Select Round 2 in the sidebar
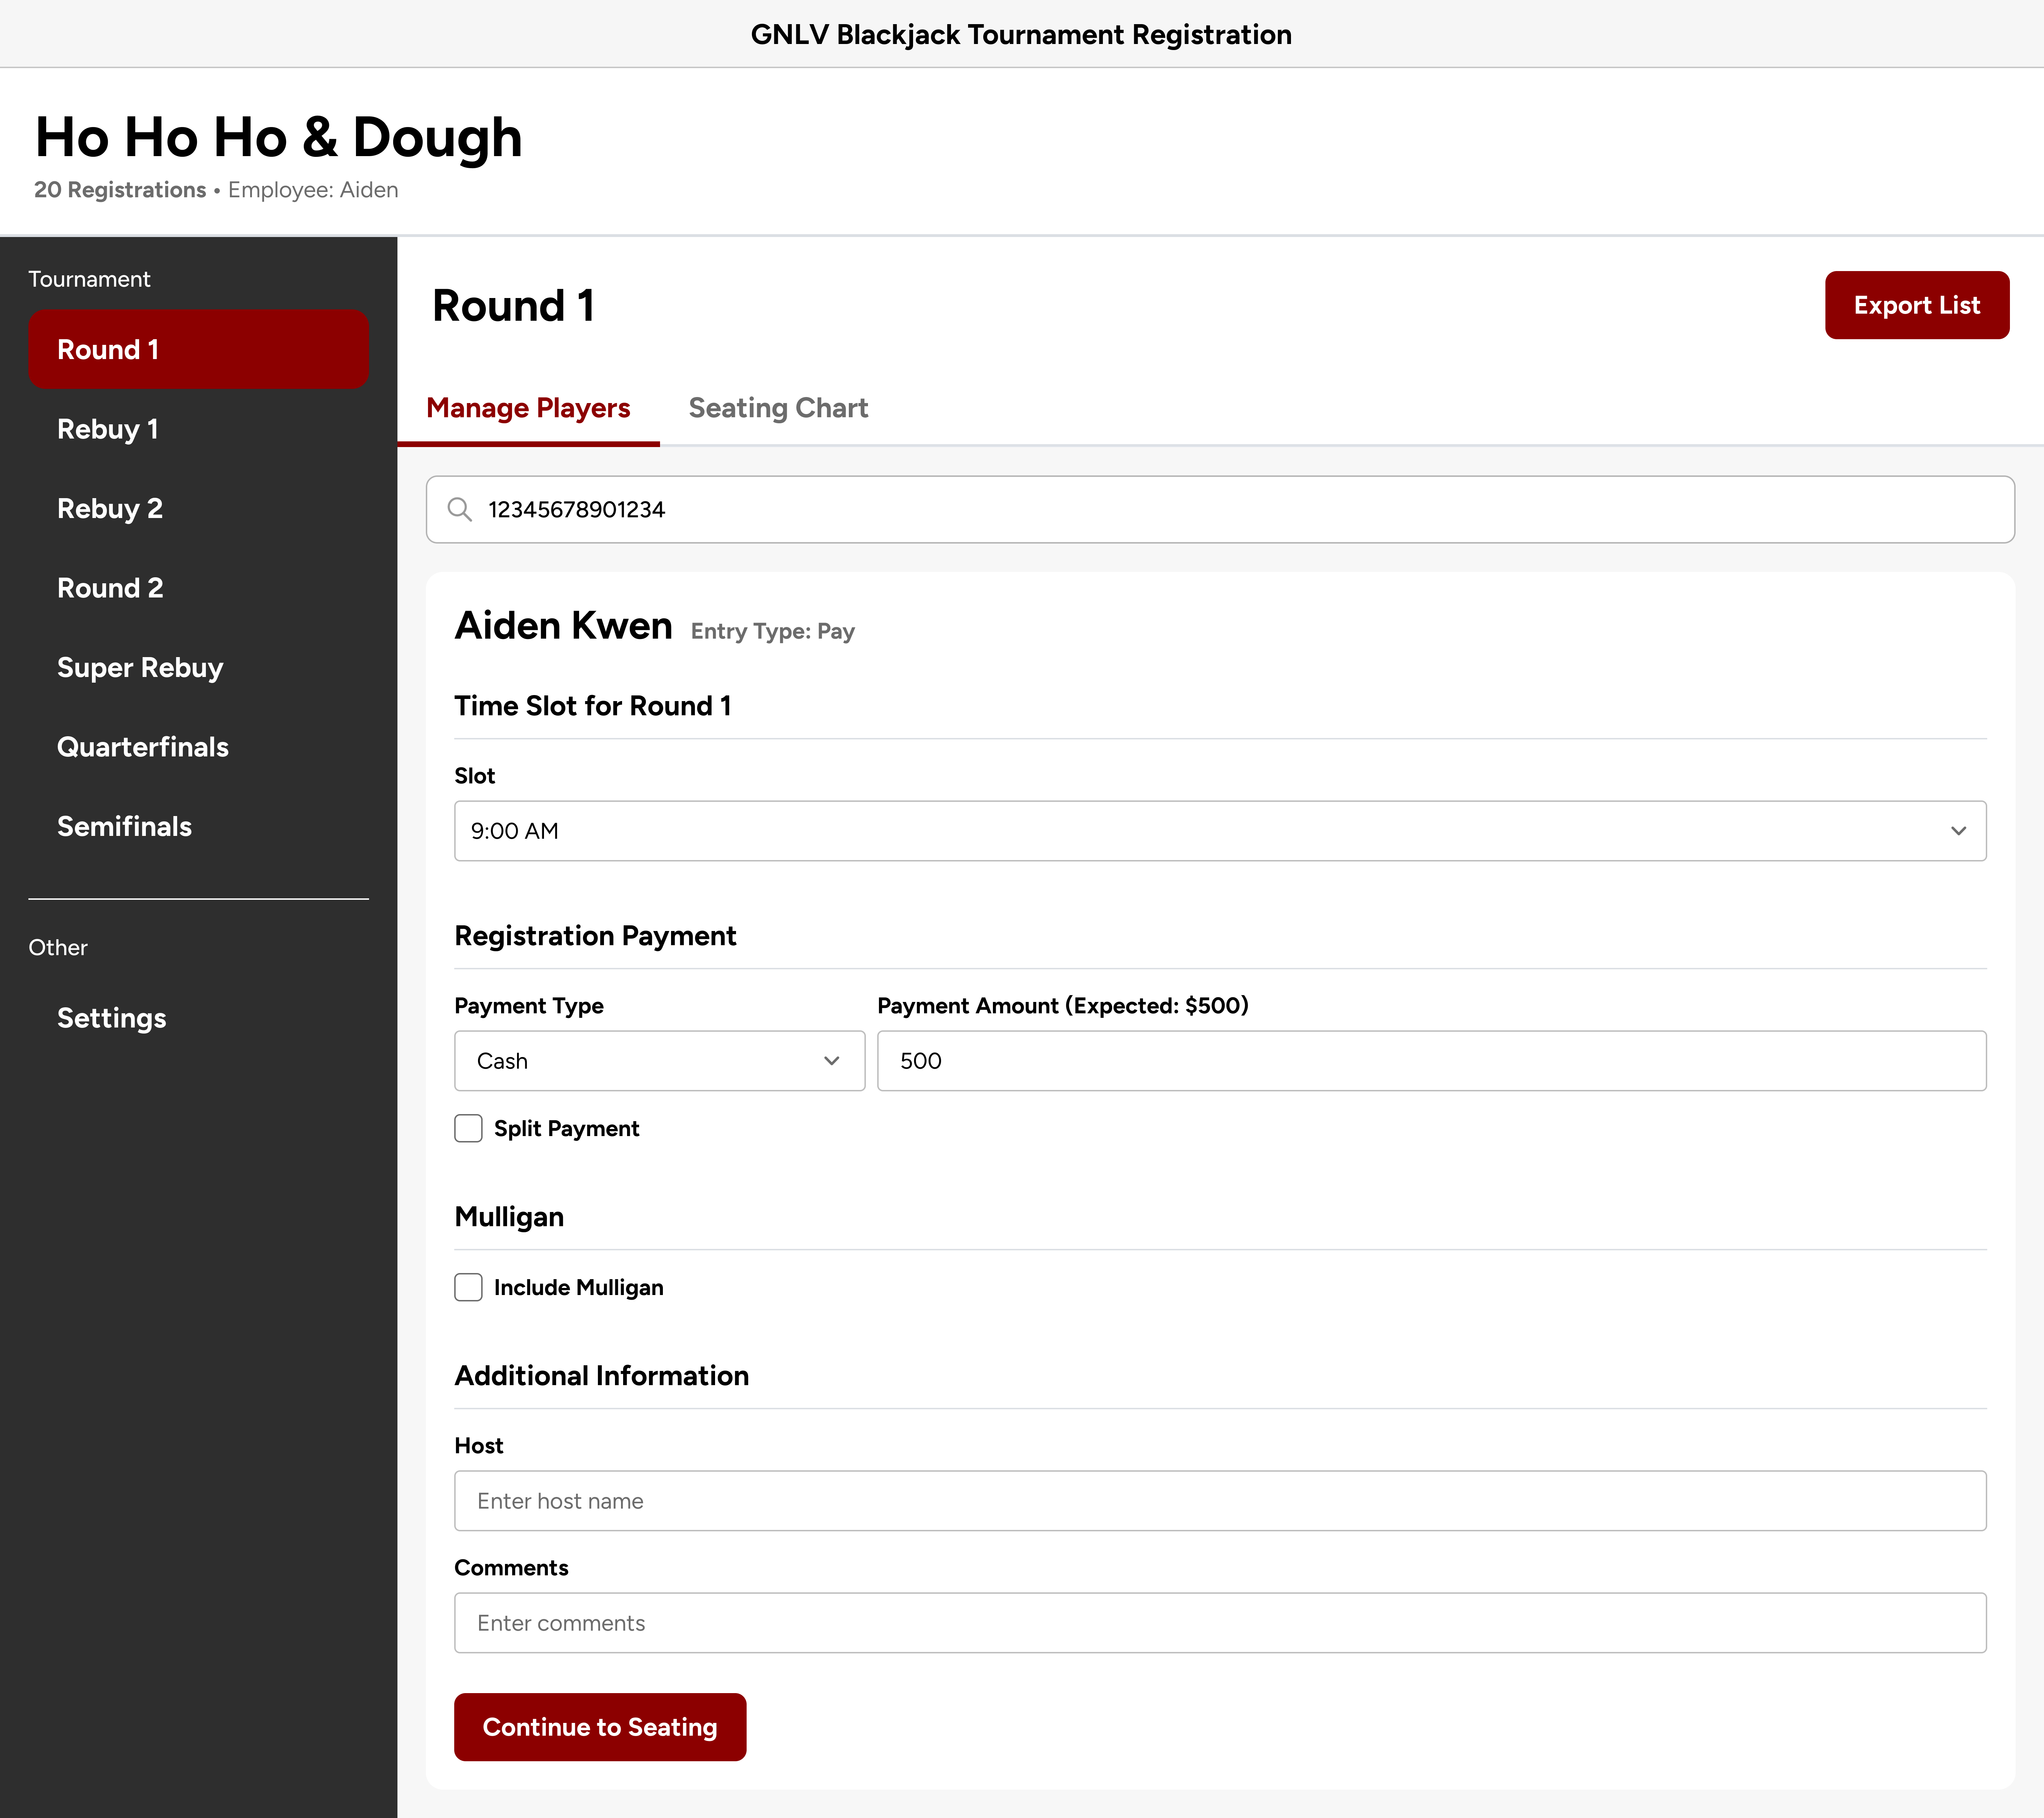This screenshot has width=2044, height=1818. click(110, 588)
